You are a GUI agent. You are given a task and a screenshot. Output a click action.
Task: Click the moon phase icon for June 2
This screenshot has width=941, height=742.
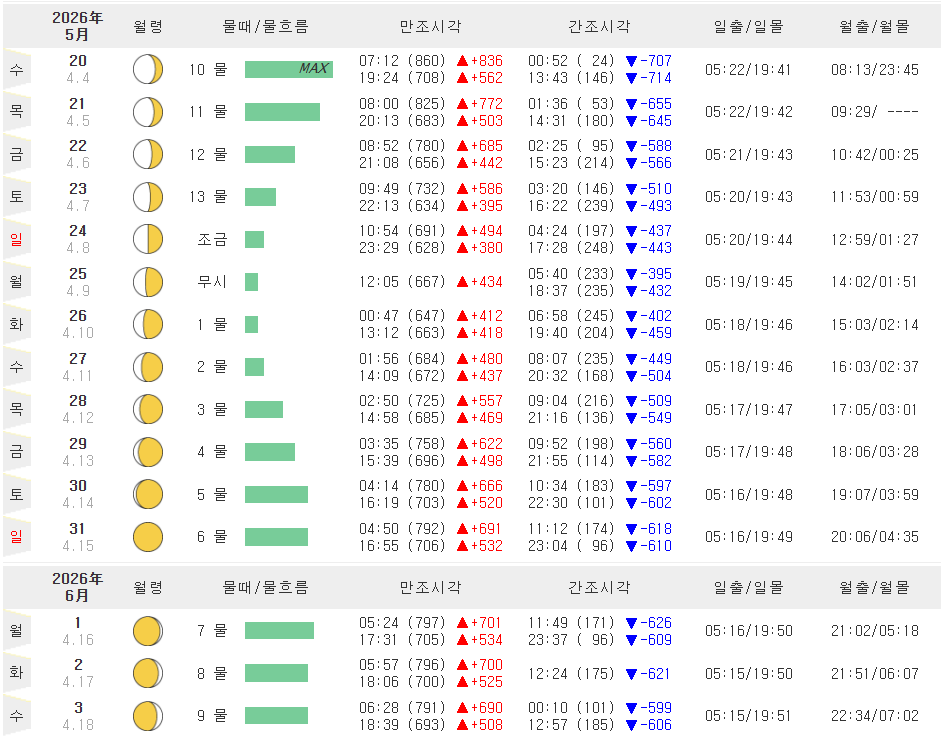click(148, 673)
